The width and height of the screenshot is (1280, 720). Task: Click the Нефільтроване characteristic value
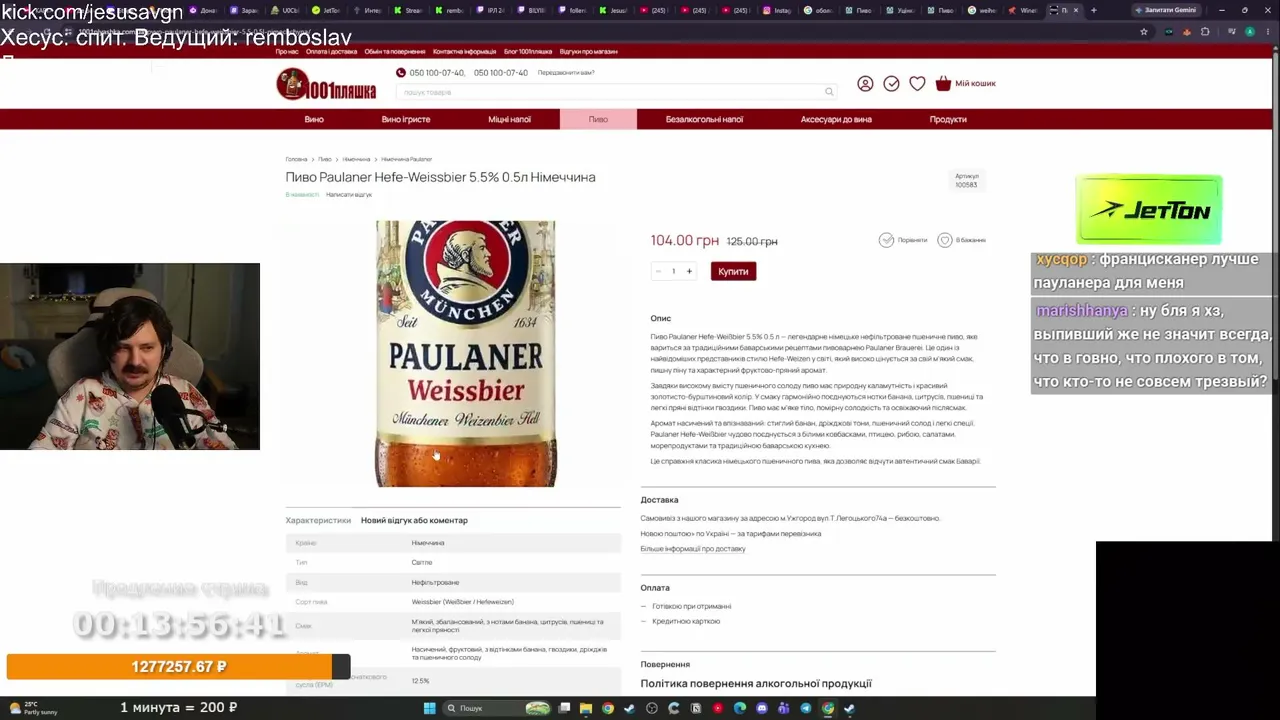tap(435, 582)
